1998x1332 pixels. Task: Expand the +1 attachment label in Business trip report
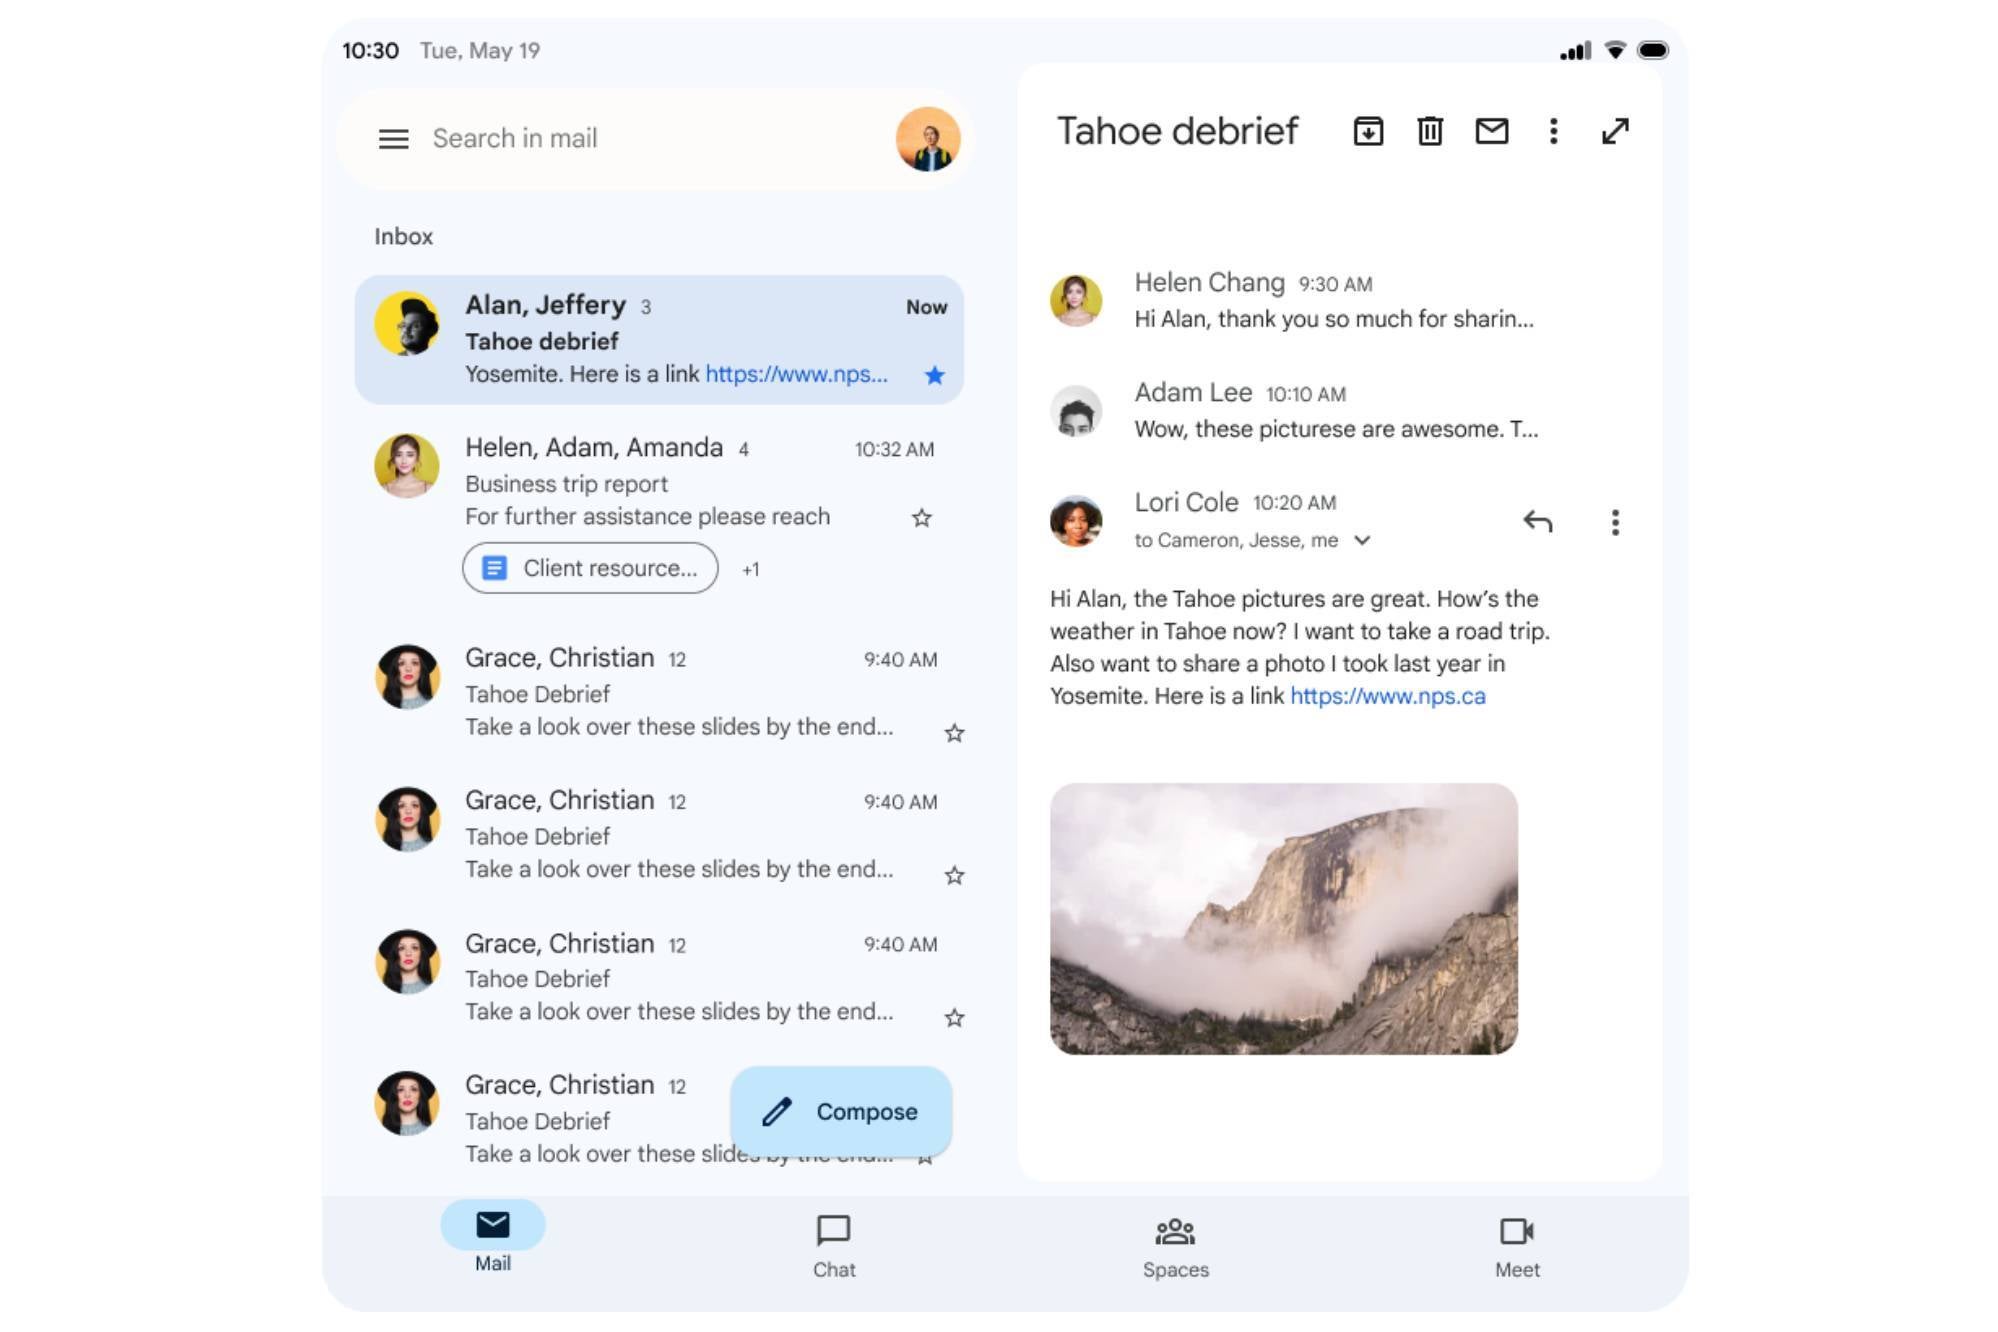(x=749, y=568)
